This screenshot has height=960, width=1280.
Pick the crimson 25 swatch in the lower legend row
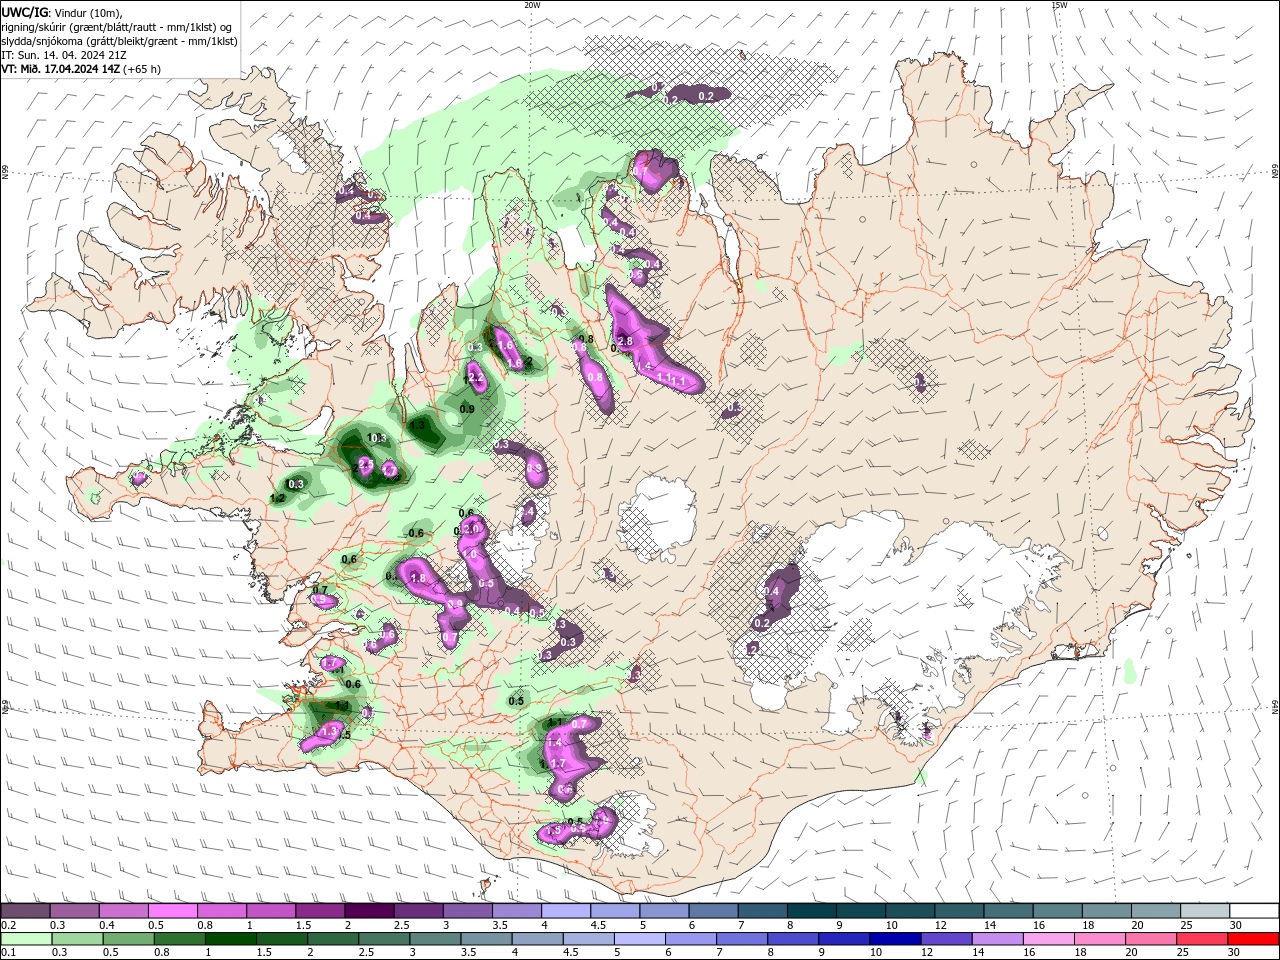click(1201, 939)
